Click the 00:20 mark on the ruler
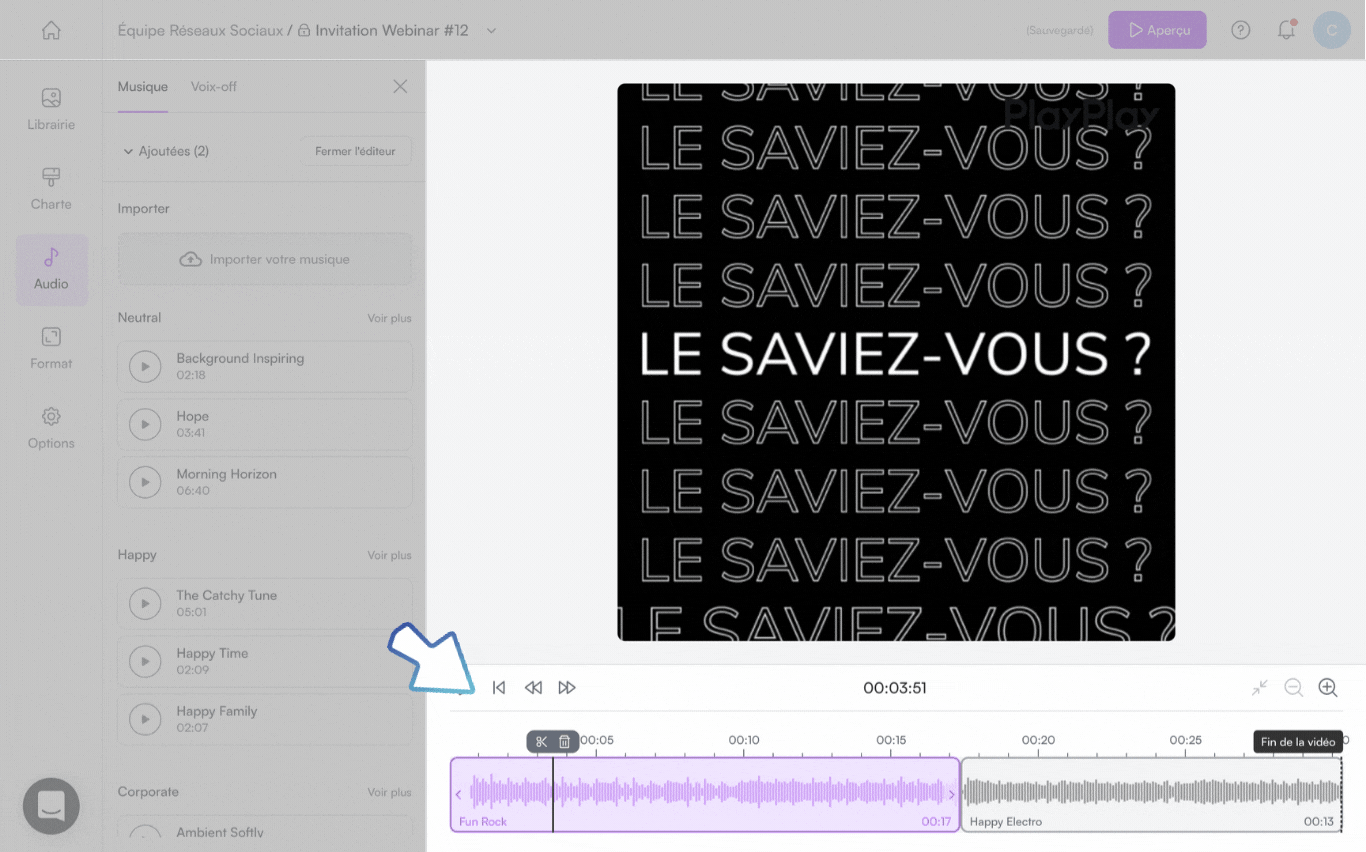1366x852 pixels. (1038, 741)
